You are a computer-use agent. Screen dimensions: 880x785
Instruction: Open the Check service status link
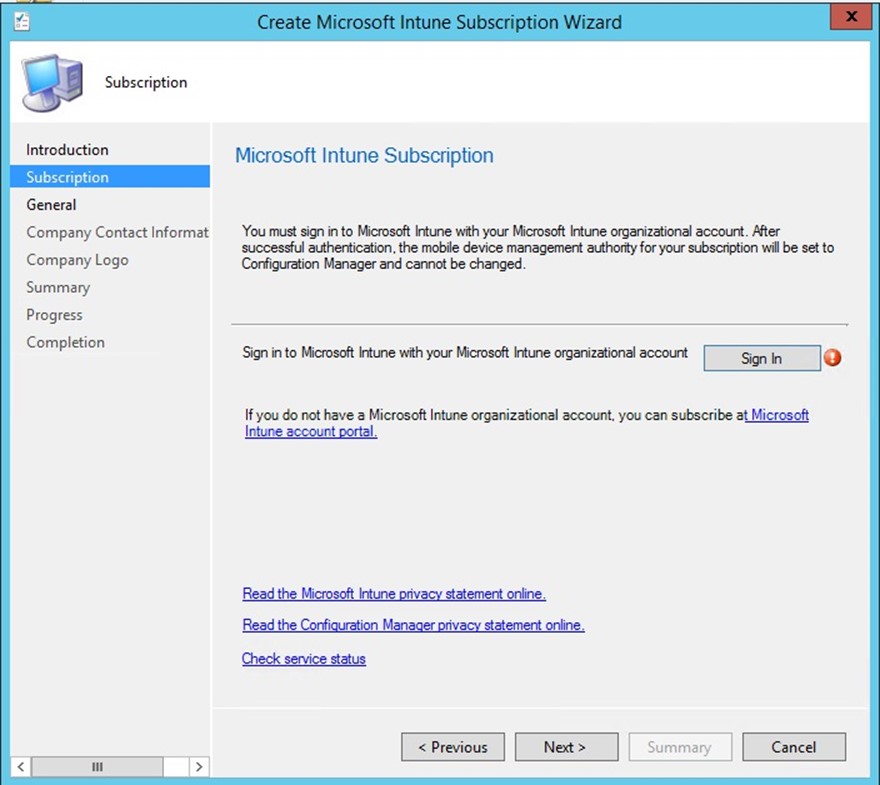tap(304, 659)
